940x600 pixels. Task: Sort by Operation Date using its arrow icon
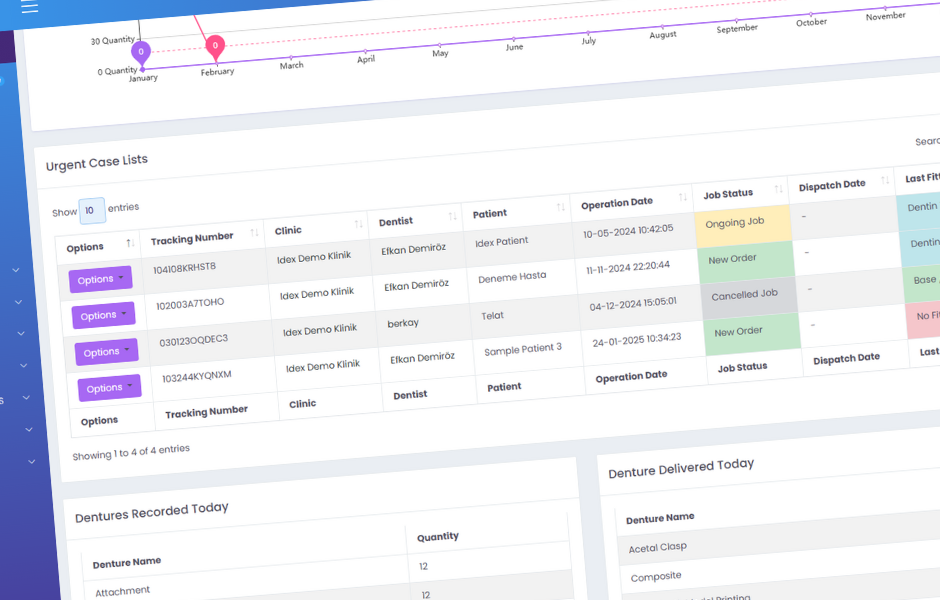click(682, 197)
